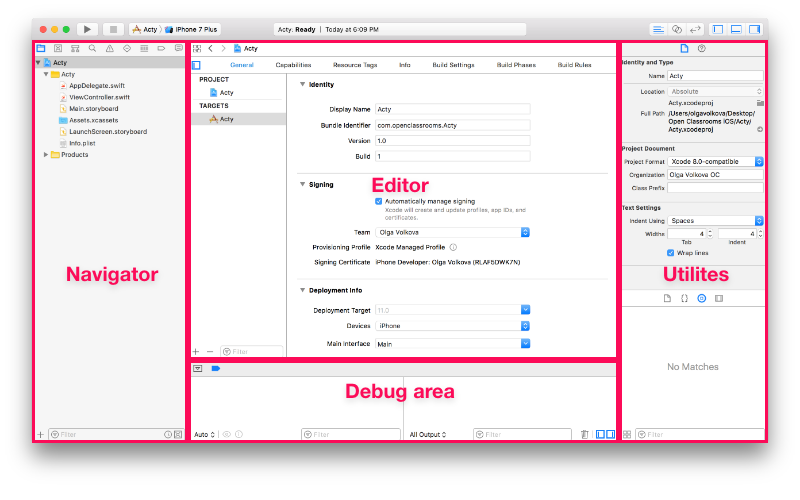
Task: Switch to the Build Settings tab
Action: coord(453,65)
